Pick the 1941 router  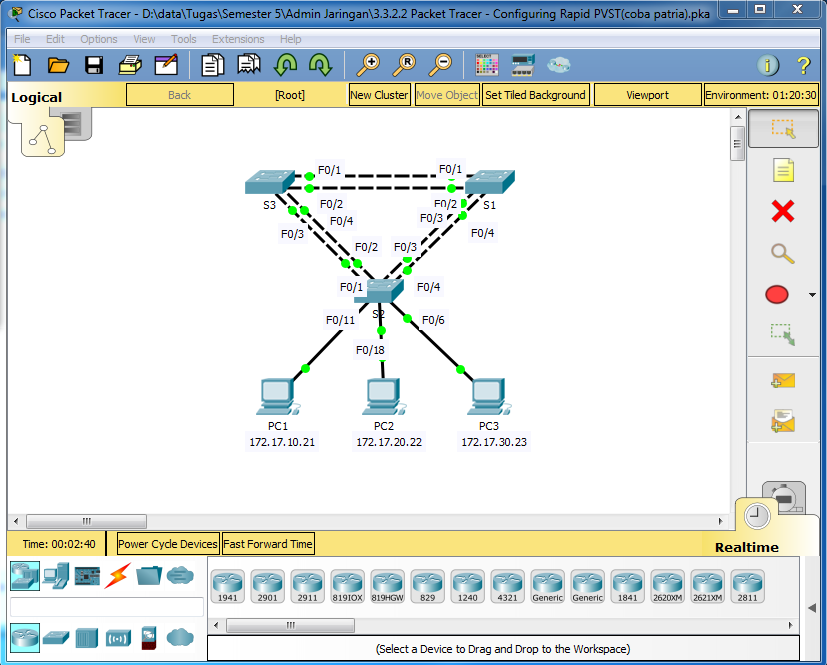click(227, 585)
